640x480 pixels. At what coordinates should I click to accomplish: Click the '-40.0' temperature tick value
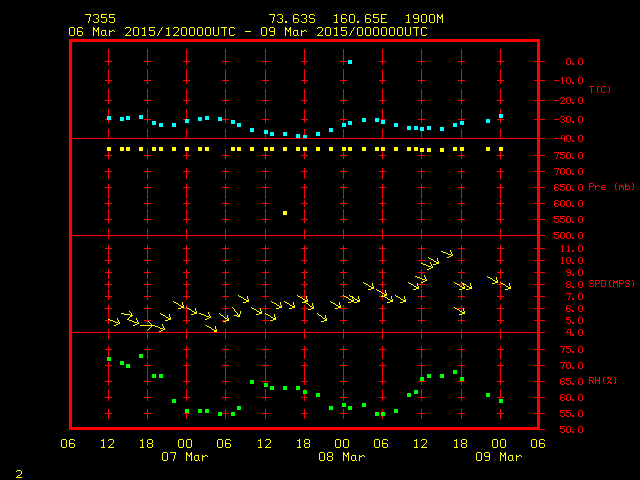point(569,139)
